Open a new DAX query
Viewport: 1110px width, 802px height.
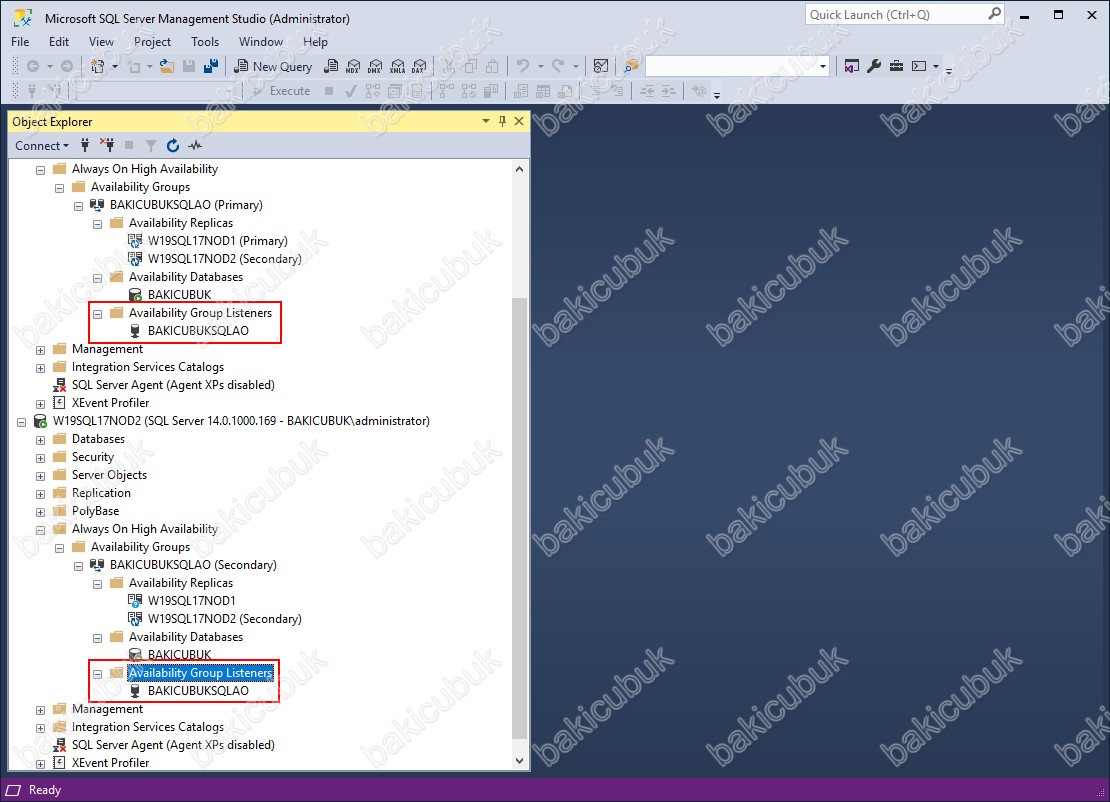coord(419,66)
